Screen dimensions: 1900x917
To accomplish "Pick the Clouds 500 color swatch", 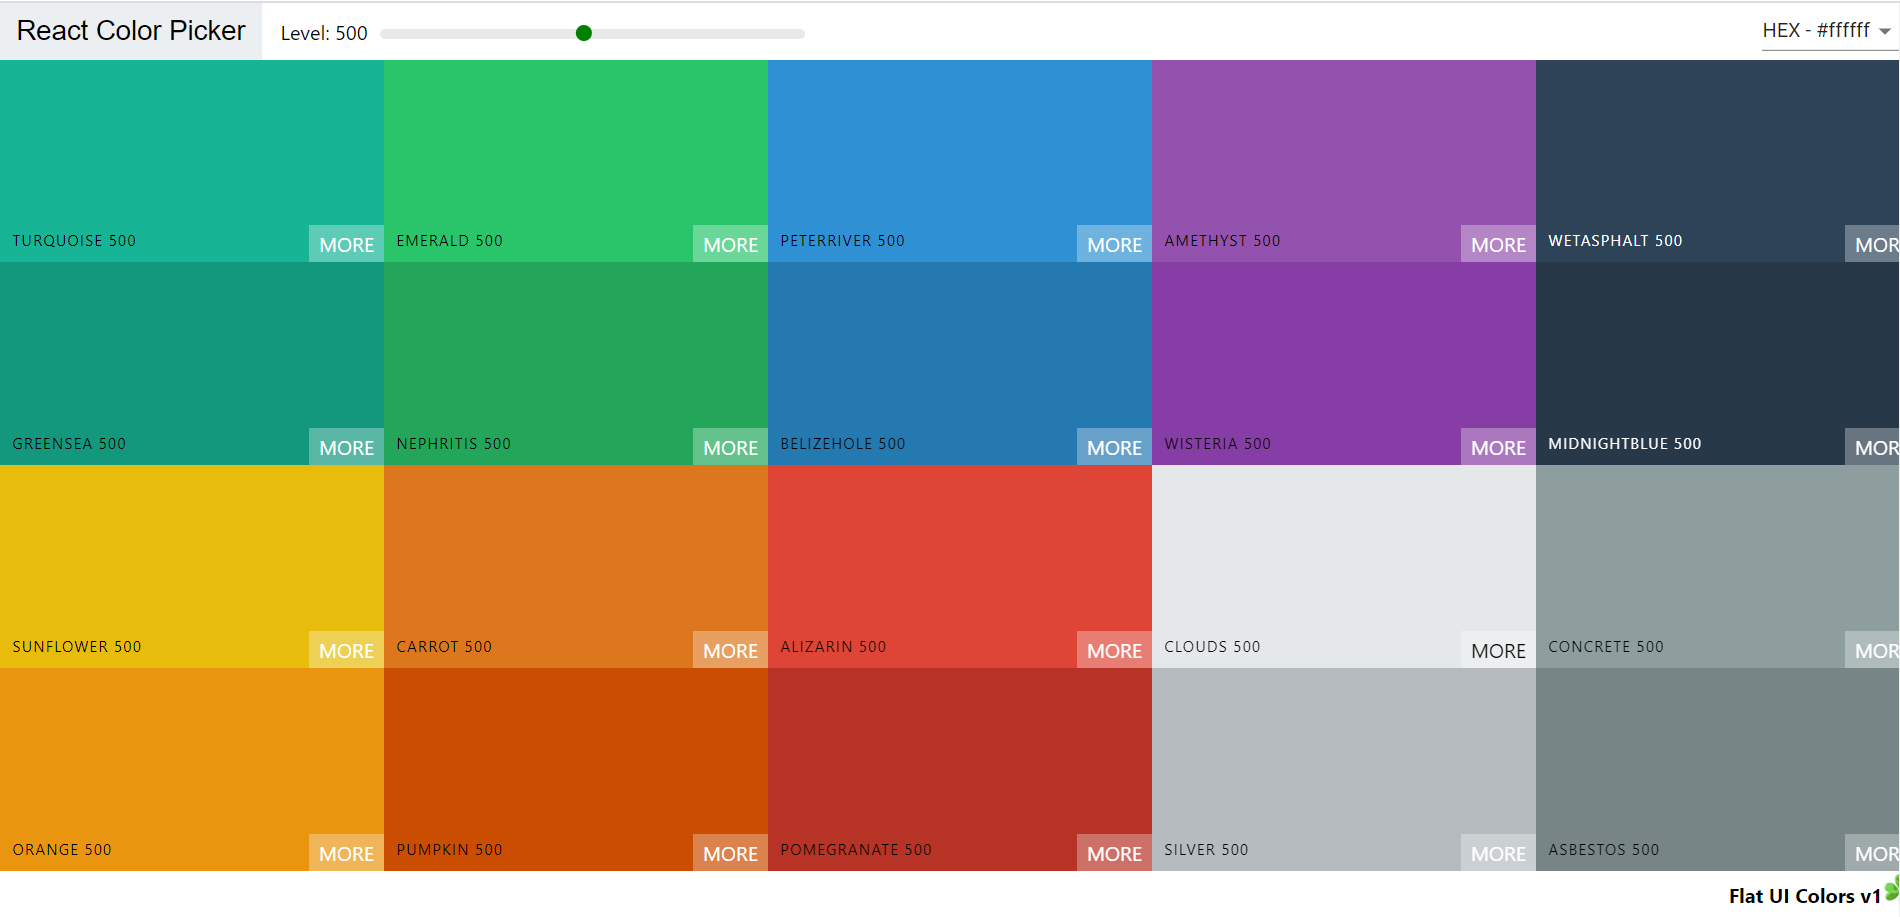I will point(1344,566).
